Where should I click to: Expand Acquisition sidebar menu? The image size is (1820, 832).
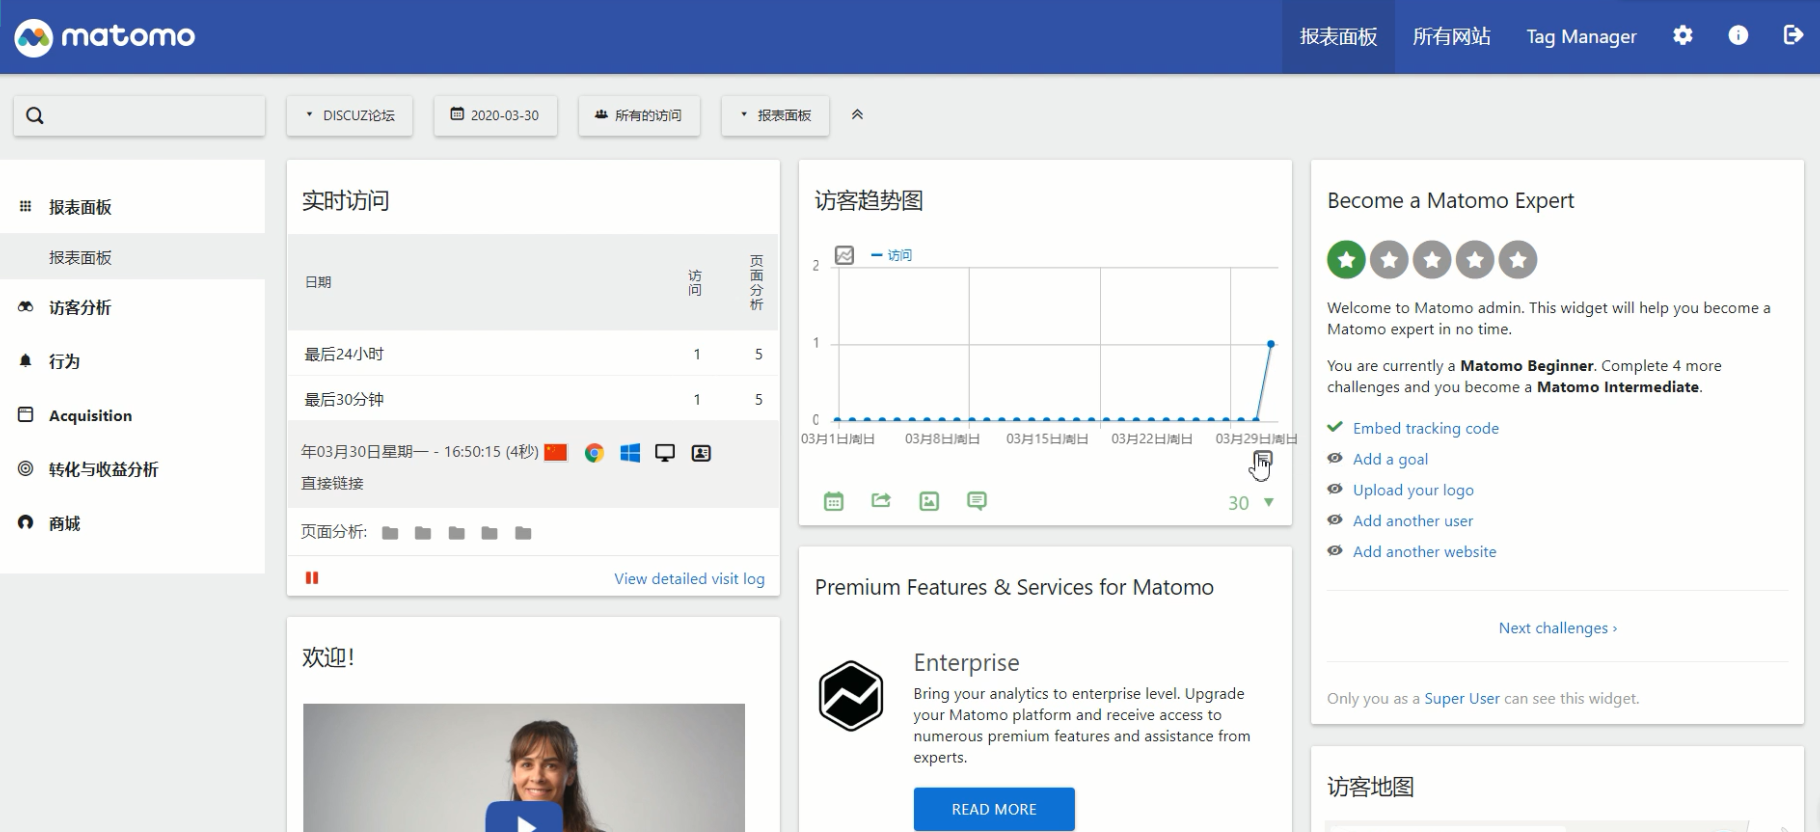click(90, 416)
